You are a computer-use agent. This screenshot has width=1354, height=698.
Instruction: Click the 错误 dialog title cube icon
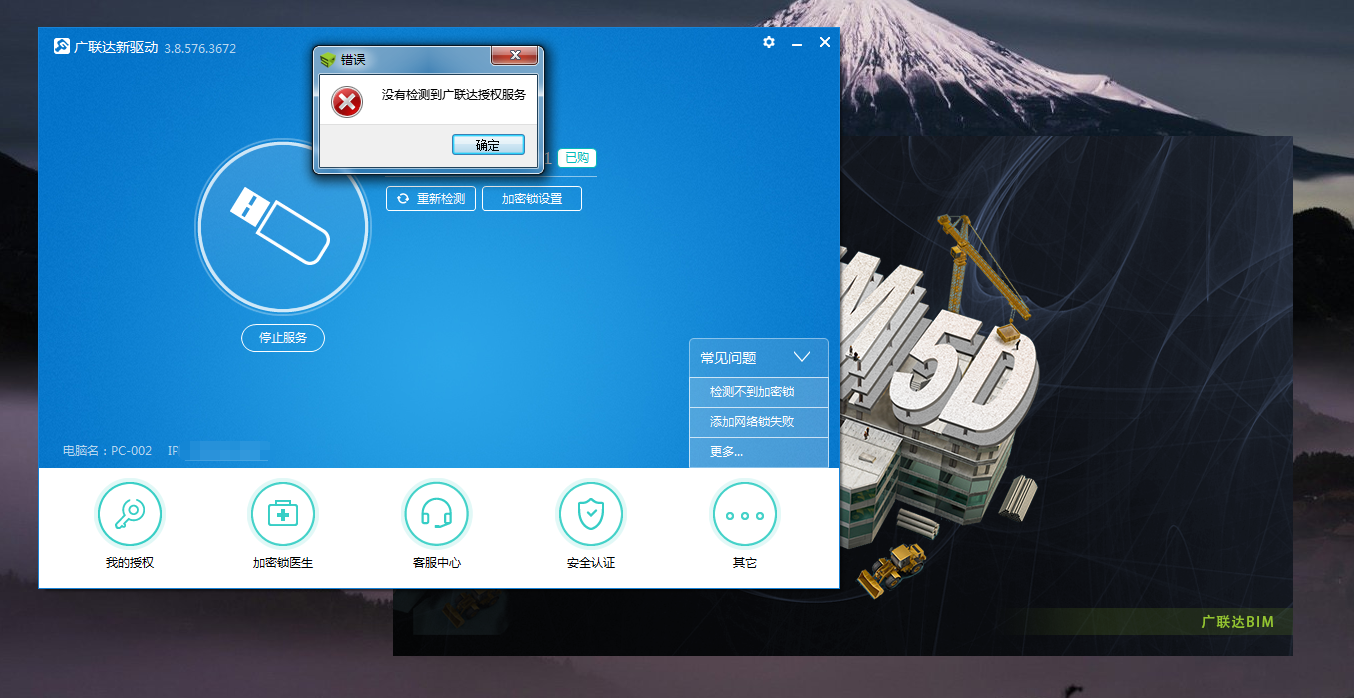tap(328, 59)
